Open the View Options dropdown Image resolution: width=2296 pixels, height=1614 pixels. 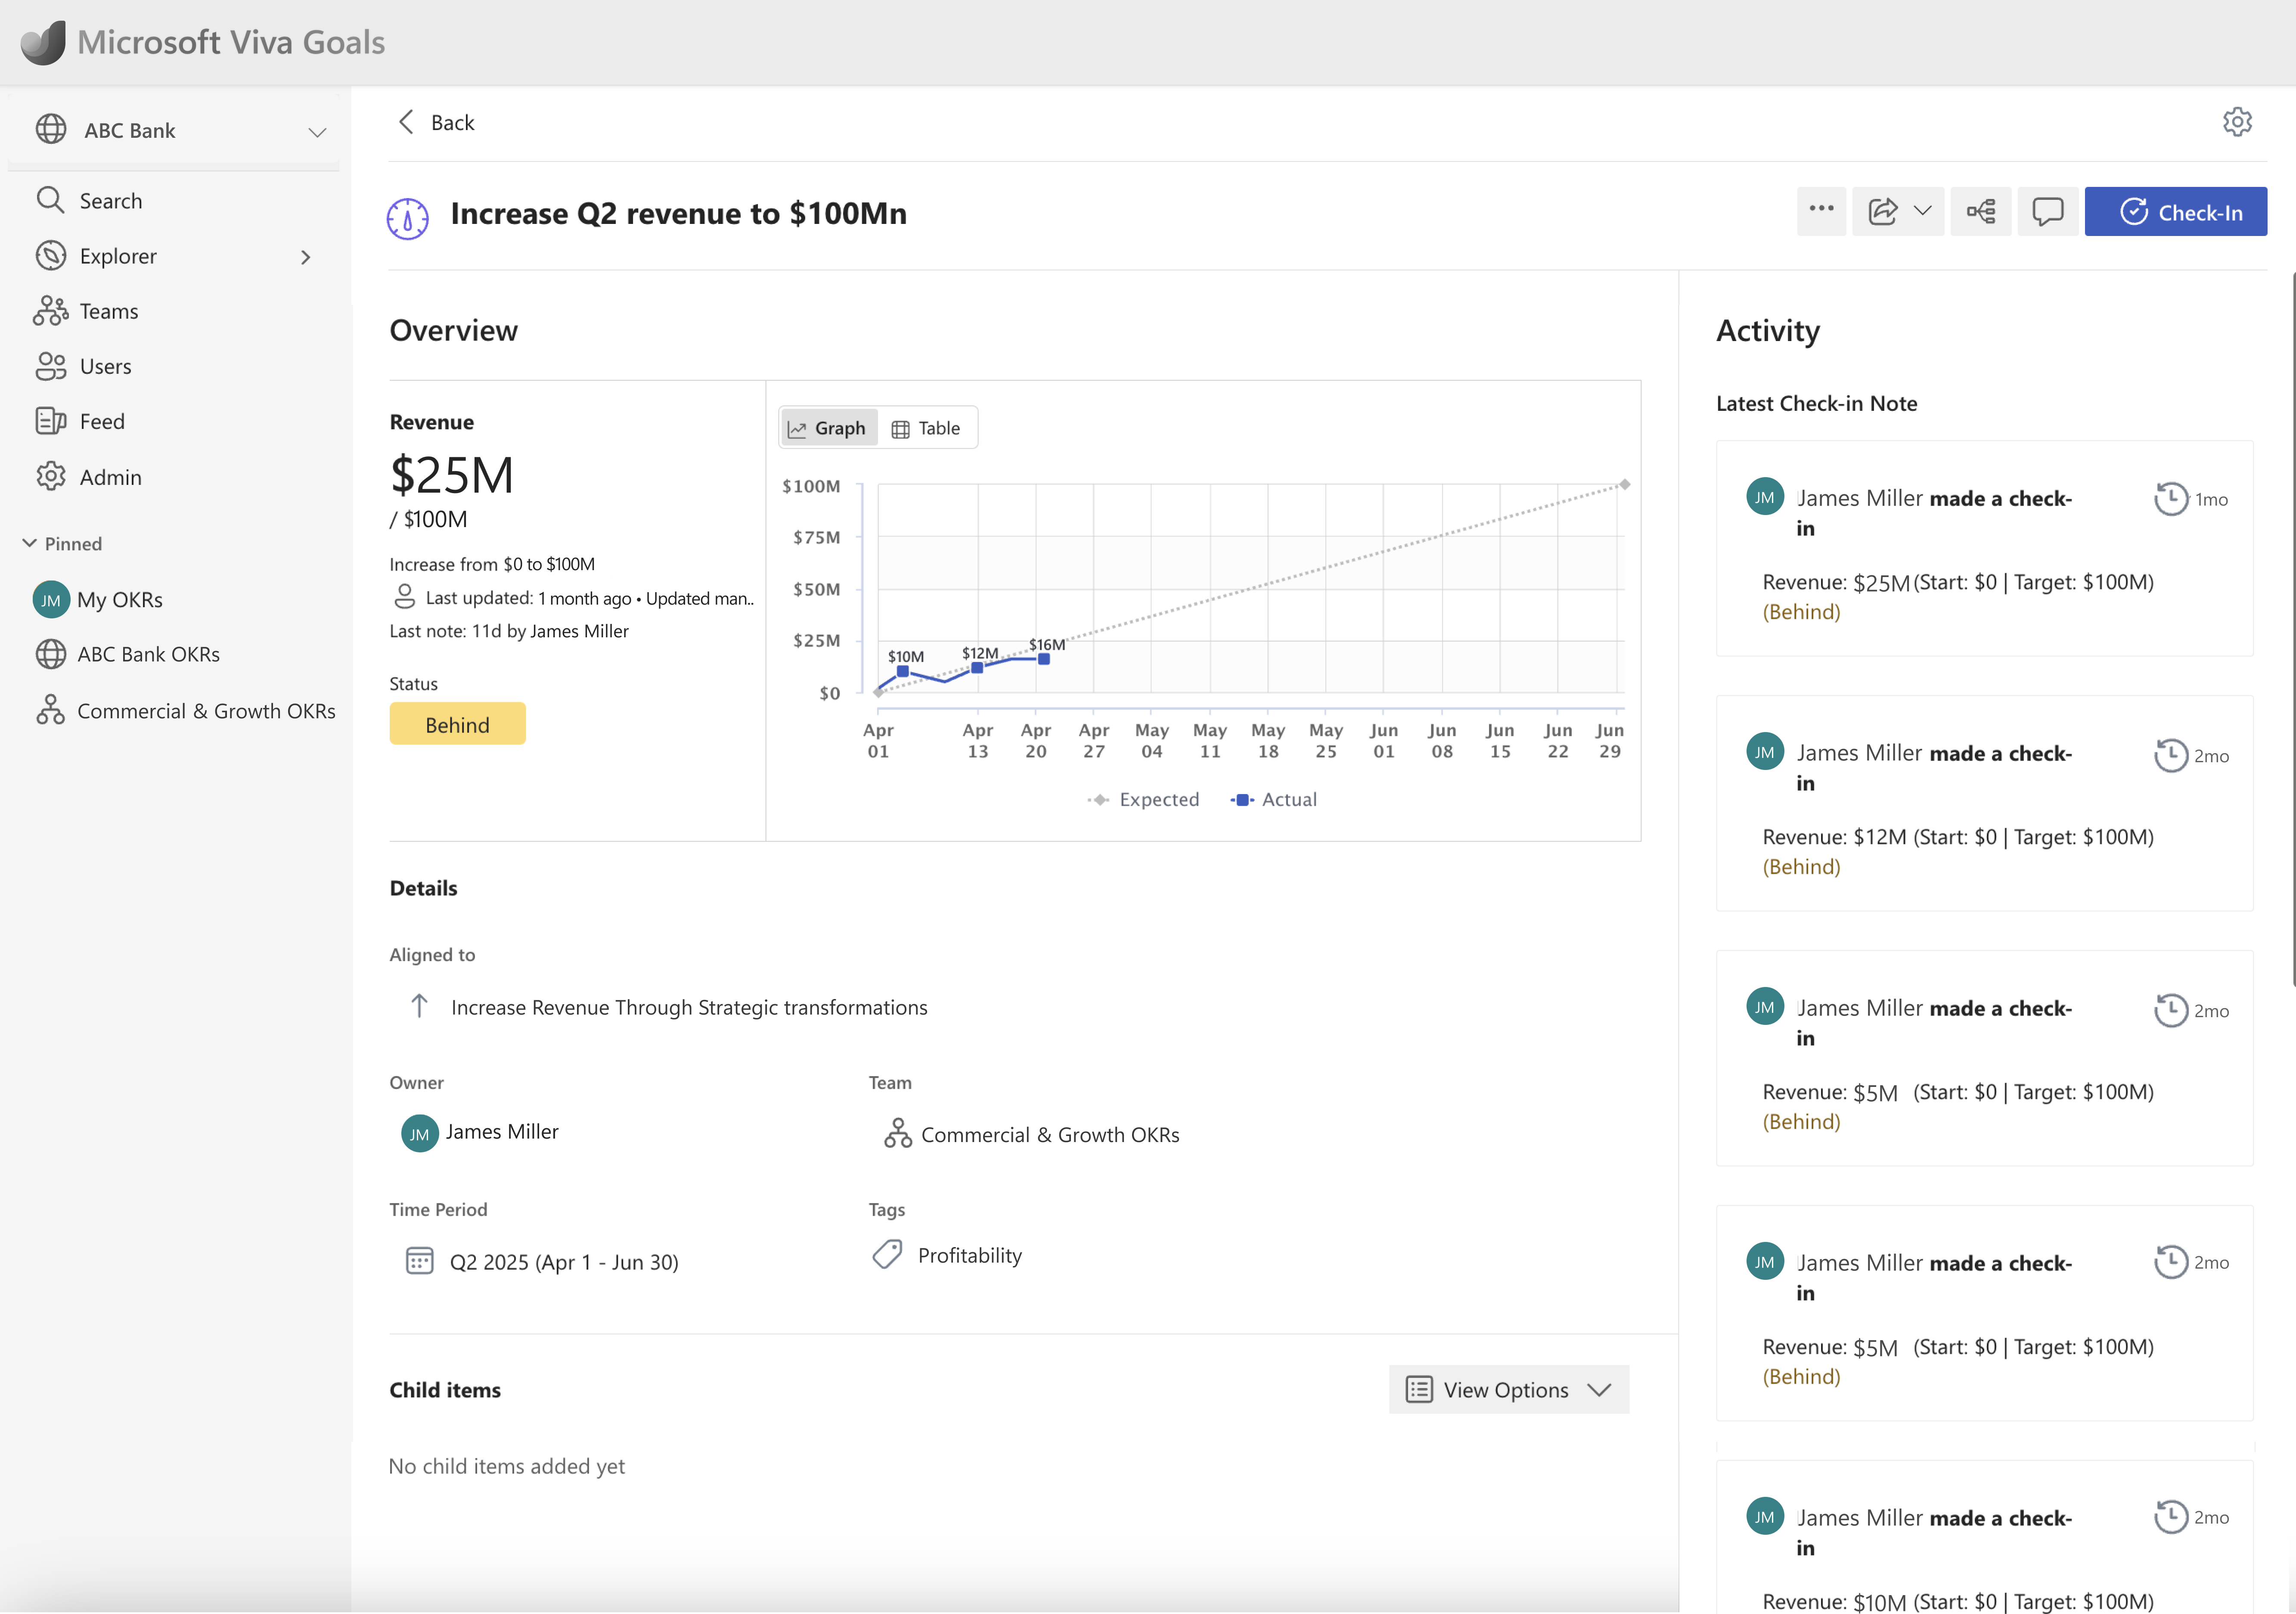[x=1509, y=1389]
